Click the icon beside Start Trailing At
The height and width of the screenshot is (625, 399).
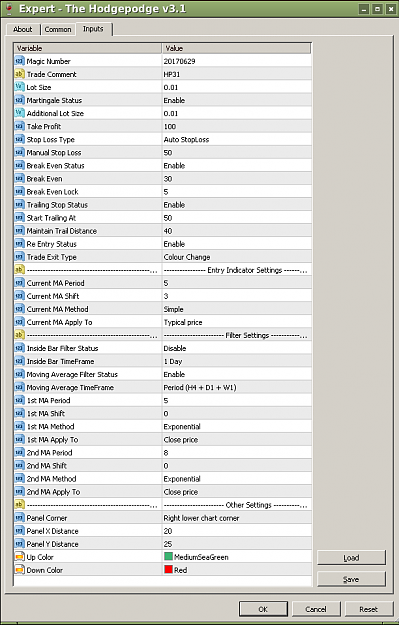tap(20, 218)
